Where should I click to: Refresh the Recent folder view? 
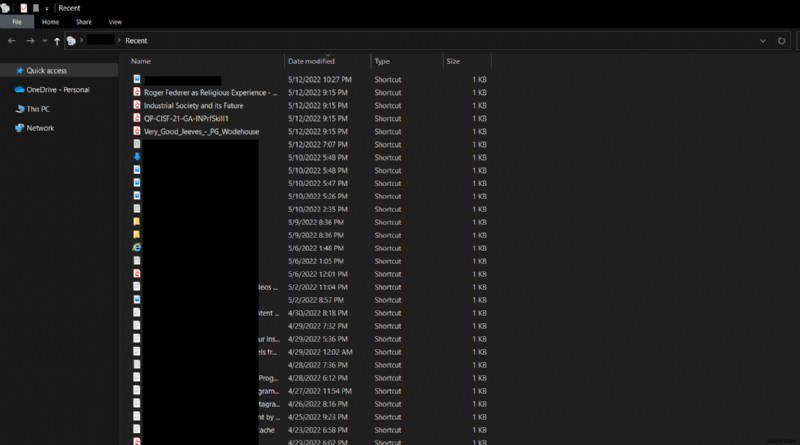(781, 41)
